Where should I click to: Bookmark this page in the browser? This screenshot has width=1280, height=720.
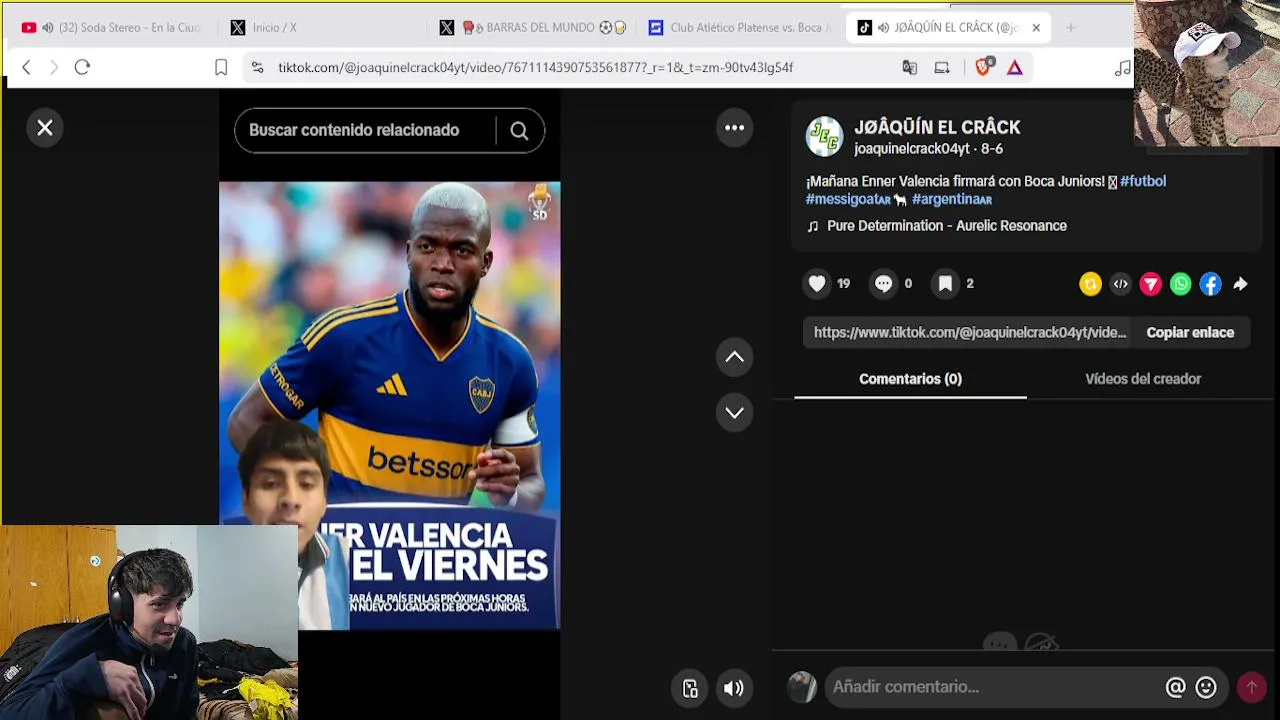click(221, 67)
